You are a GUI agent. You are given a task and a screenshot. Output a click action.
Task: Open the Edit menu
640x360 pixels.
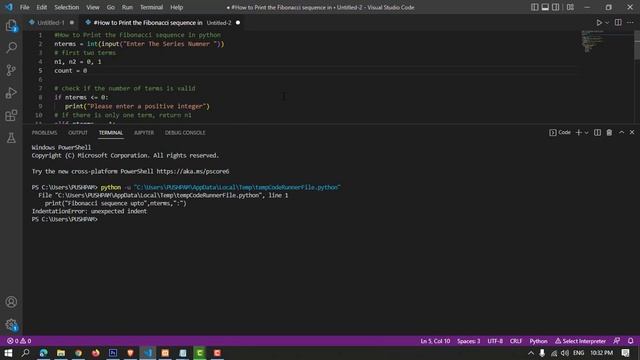(x=42, y=7)
